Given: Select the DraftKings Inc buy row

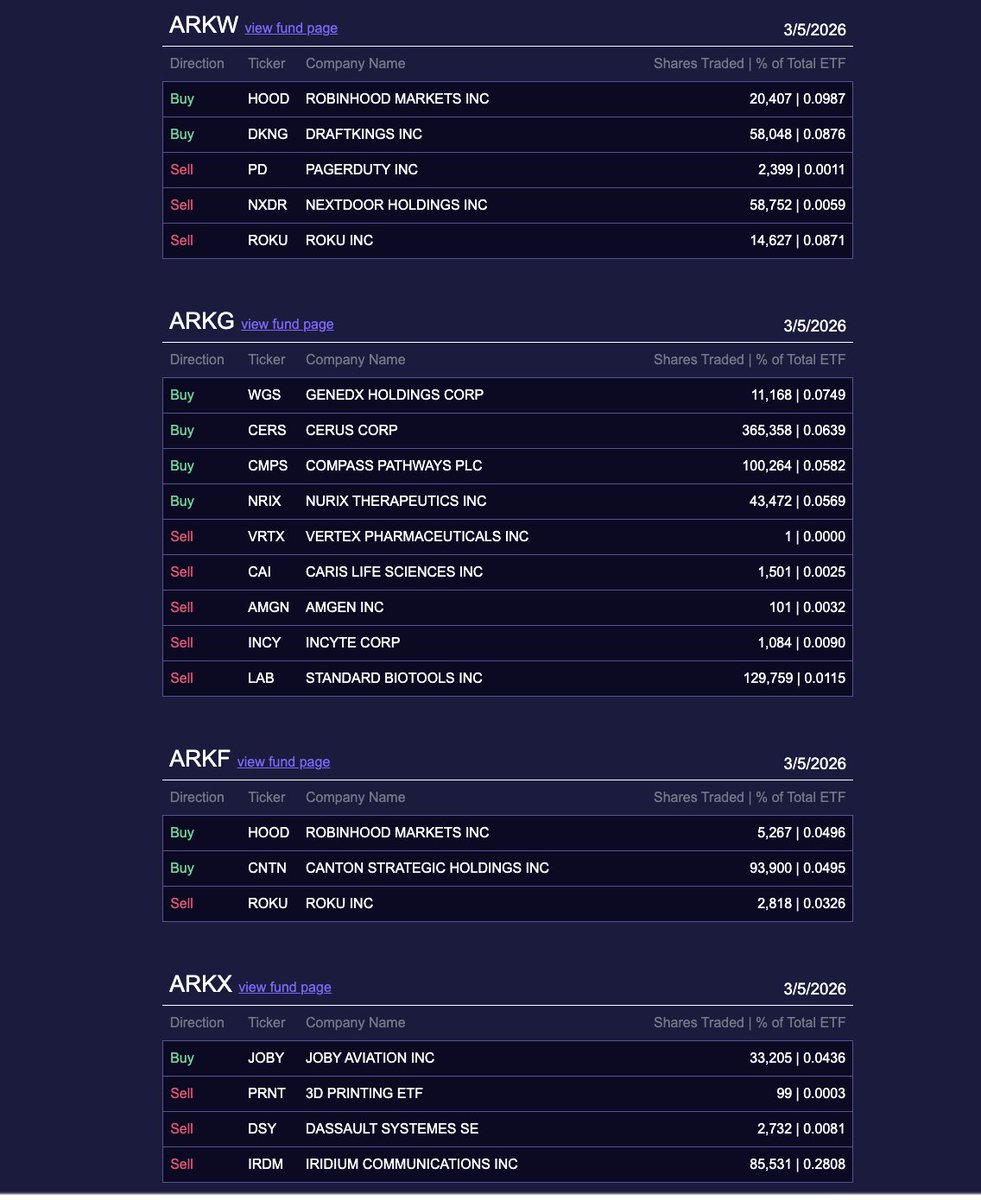Looking at the screenshot, I should tap(507, 134).
